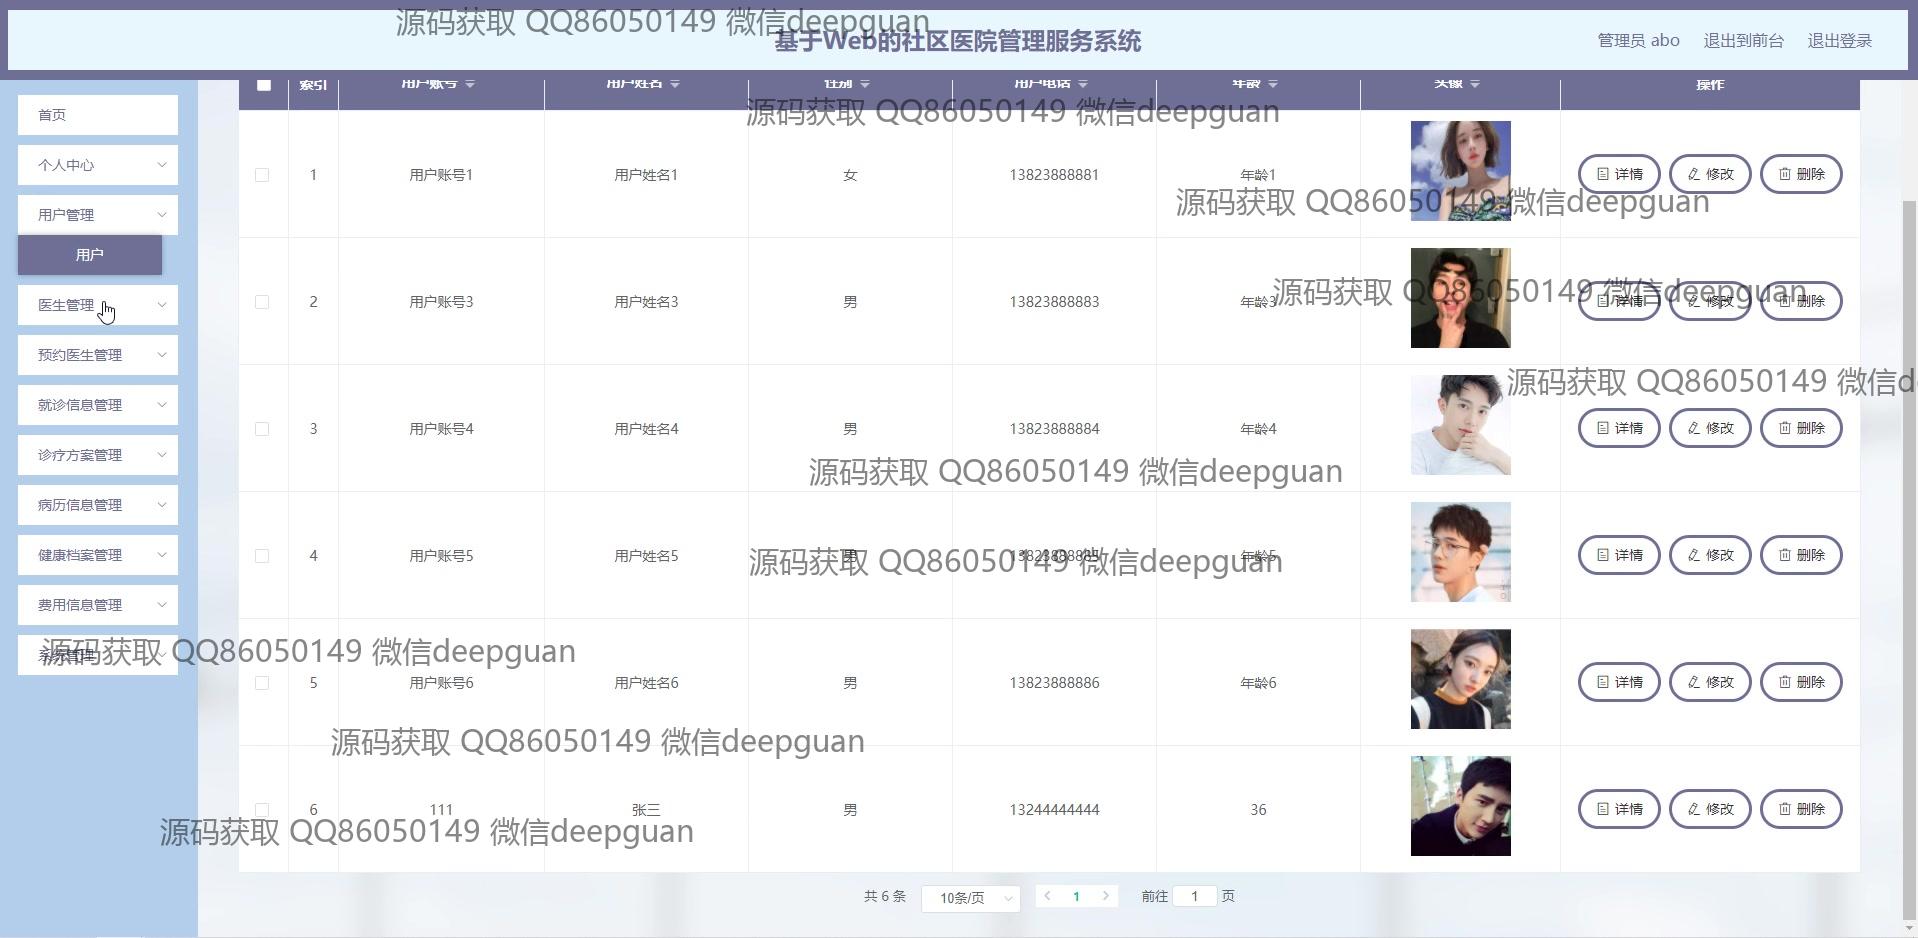The image size is (1918, 938).
Task: Select the 用户 submenu item
Action: tap(89, 255)
